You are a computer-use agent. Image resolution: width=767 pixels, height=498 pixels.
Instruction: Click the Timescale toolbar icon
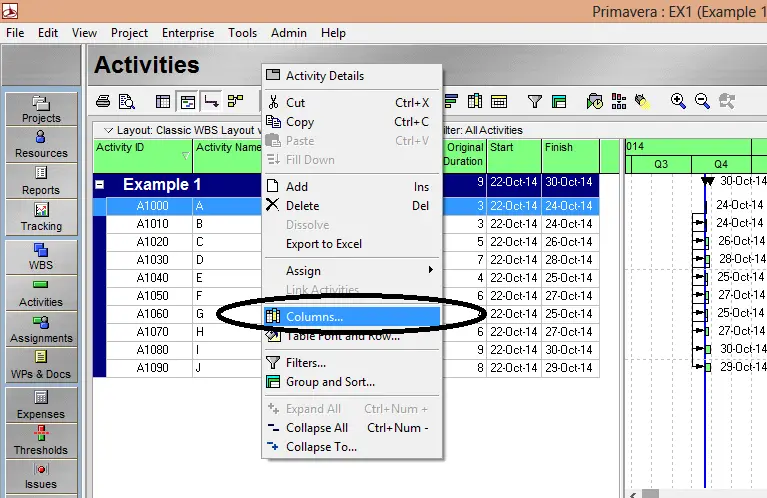[498, 101]
